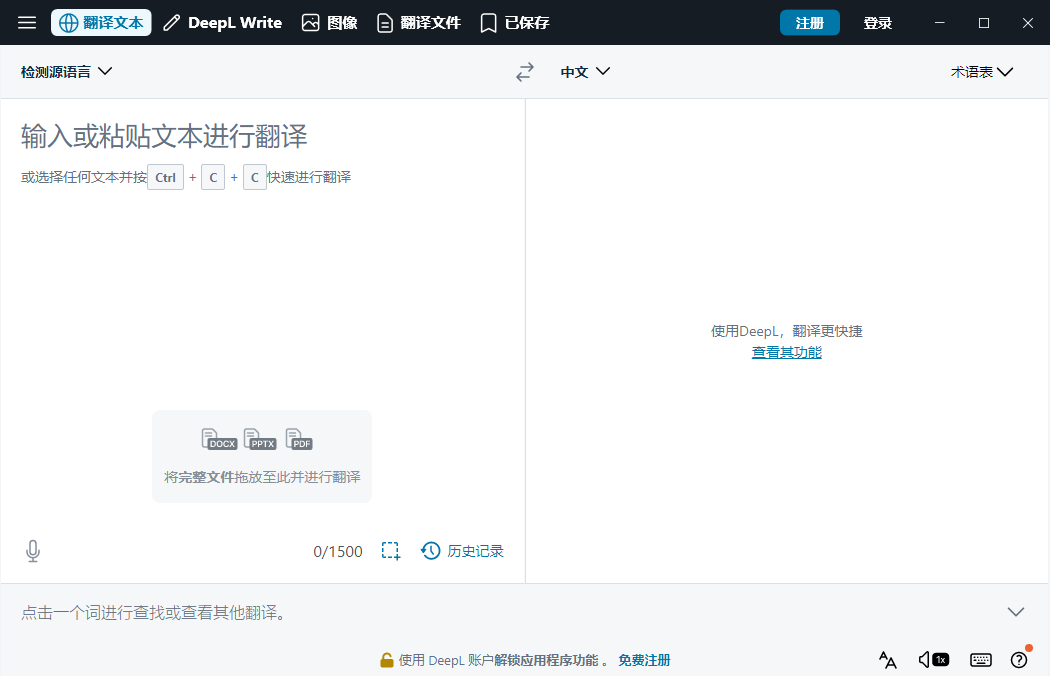Click the 注册 sign-up button

810,23
